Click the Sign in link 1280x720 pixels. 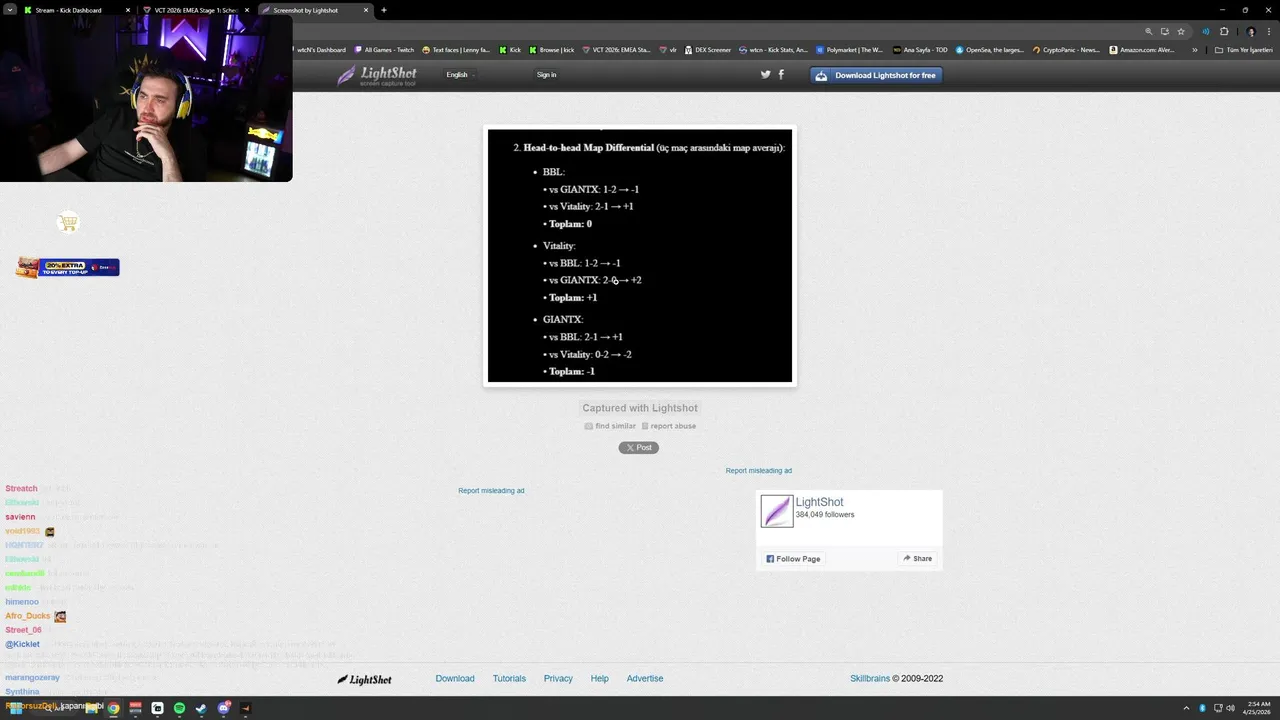click(546, 75)
